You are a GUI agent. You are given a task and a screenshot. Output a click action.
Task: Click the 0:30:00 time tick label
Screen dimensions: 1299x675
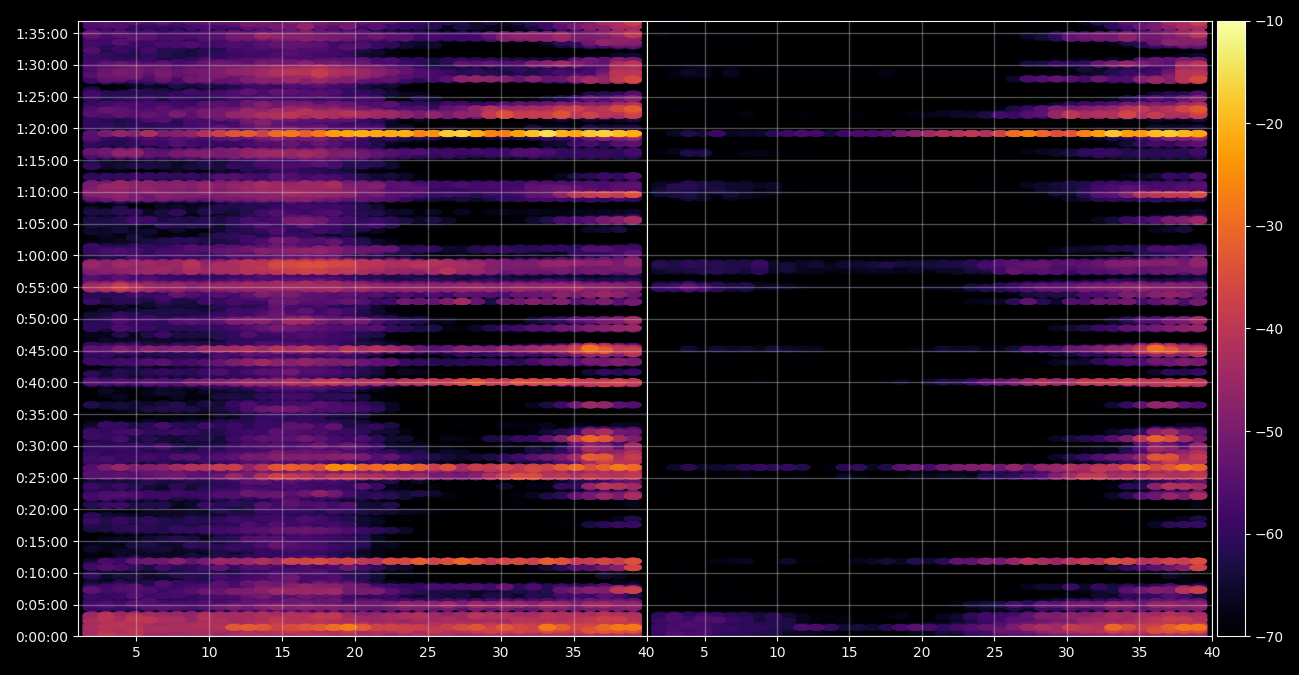42,446
